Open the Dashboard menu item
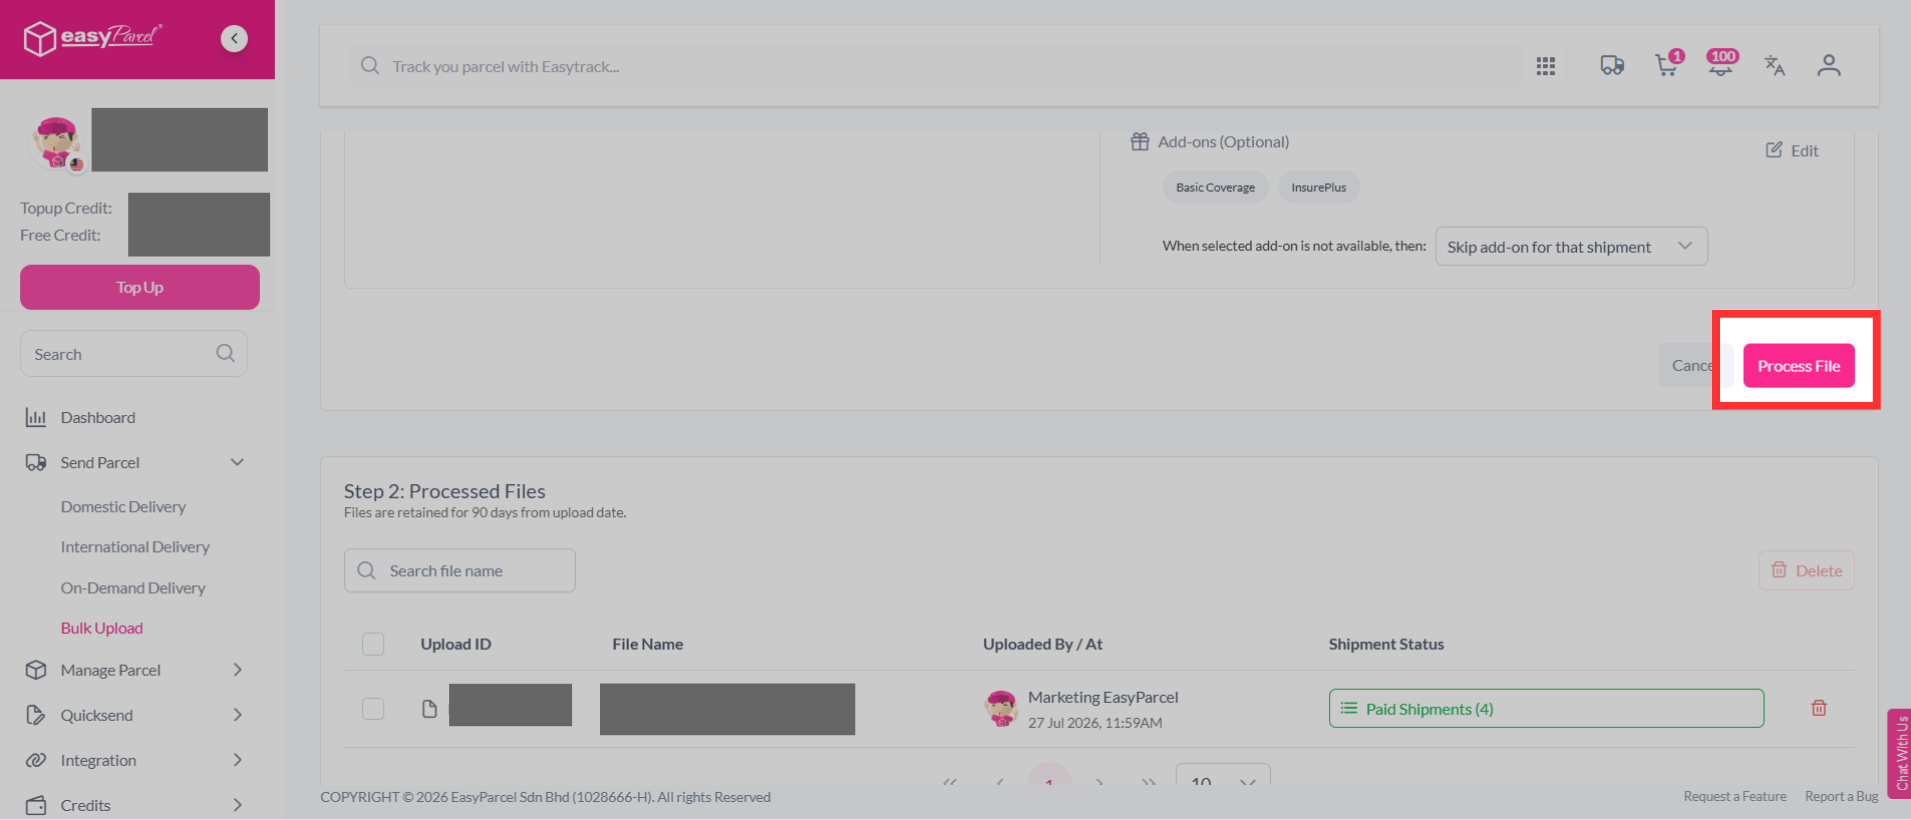 coord(97,417)
